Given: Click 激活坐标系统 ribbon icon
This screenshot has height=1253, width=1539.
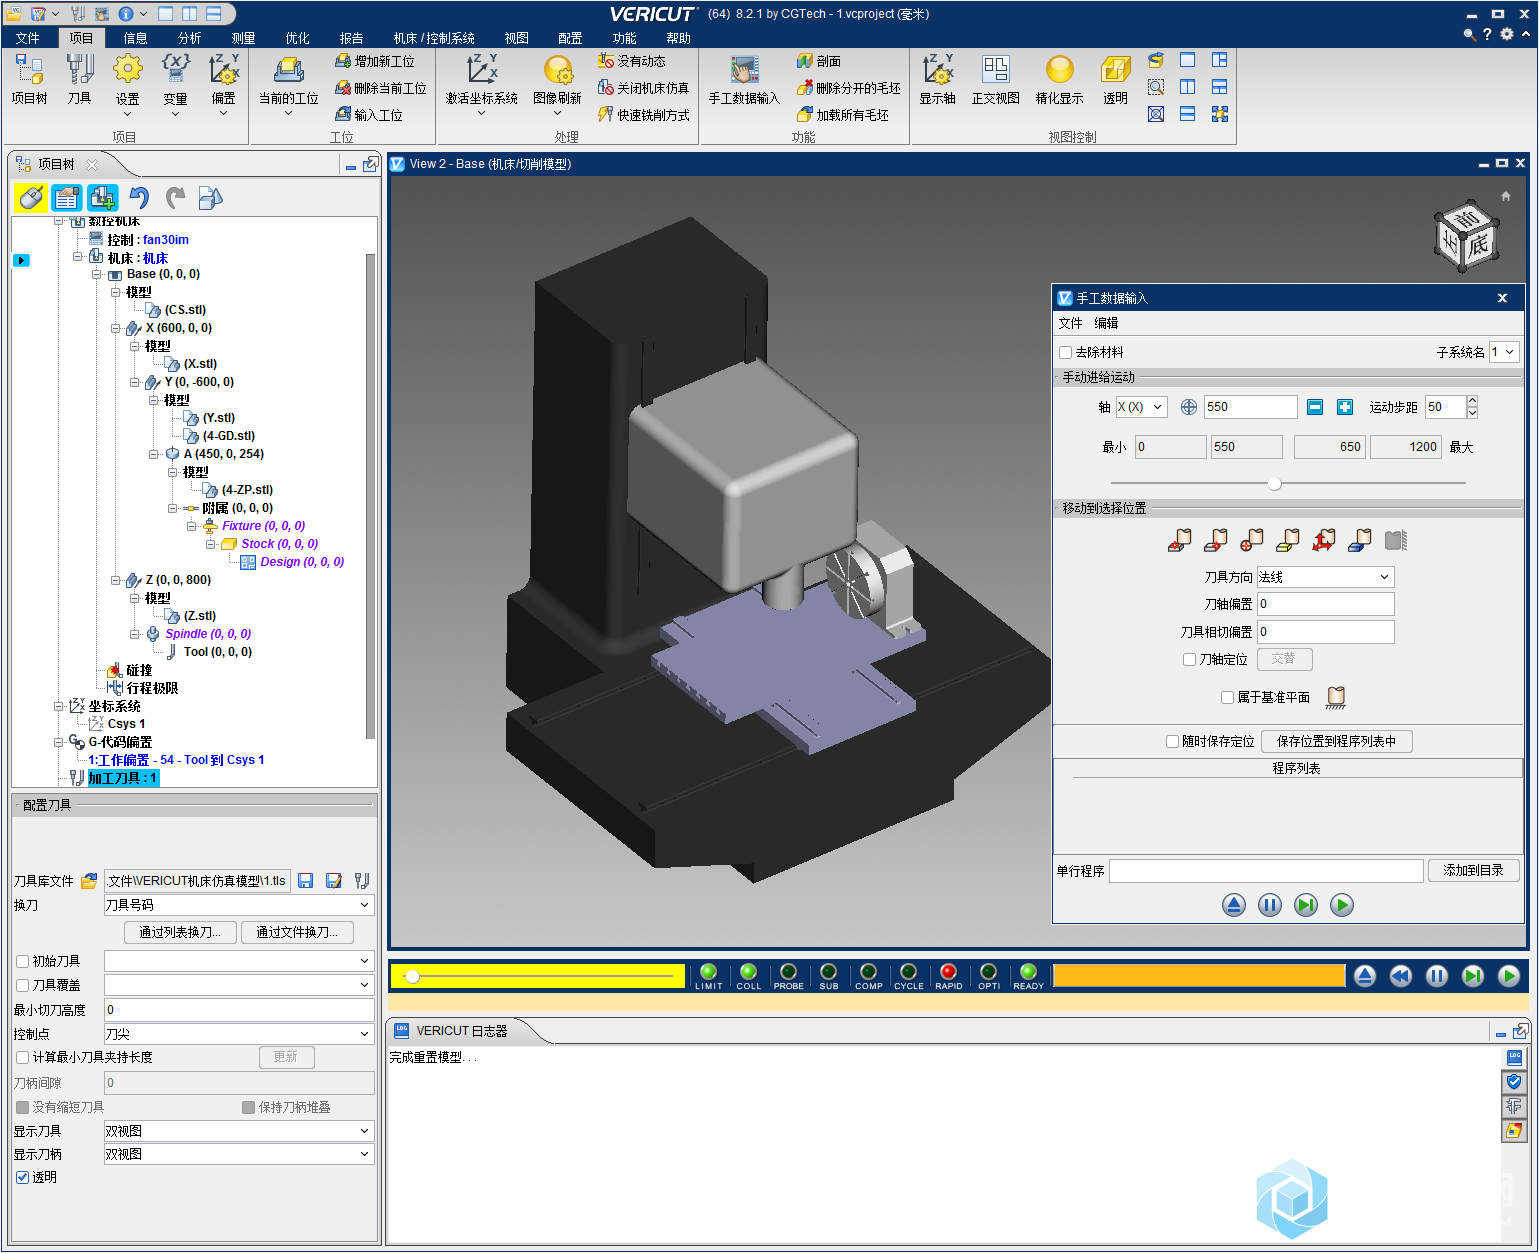Looking at the screenshot, I should 481,84.
